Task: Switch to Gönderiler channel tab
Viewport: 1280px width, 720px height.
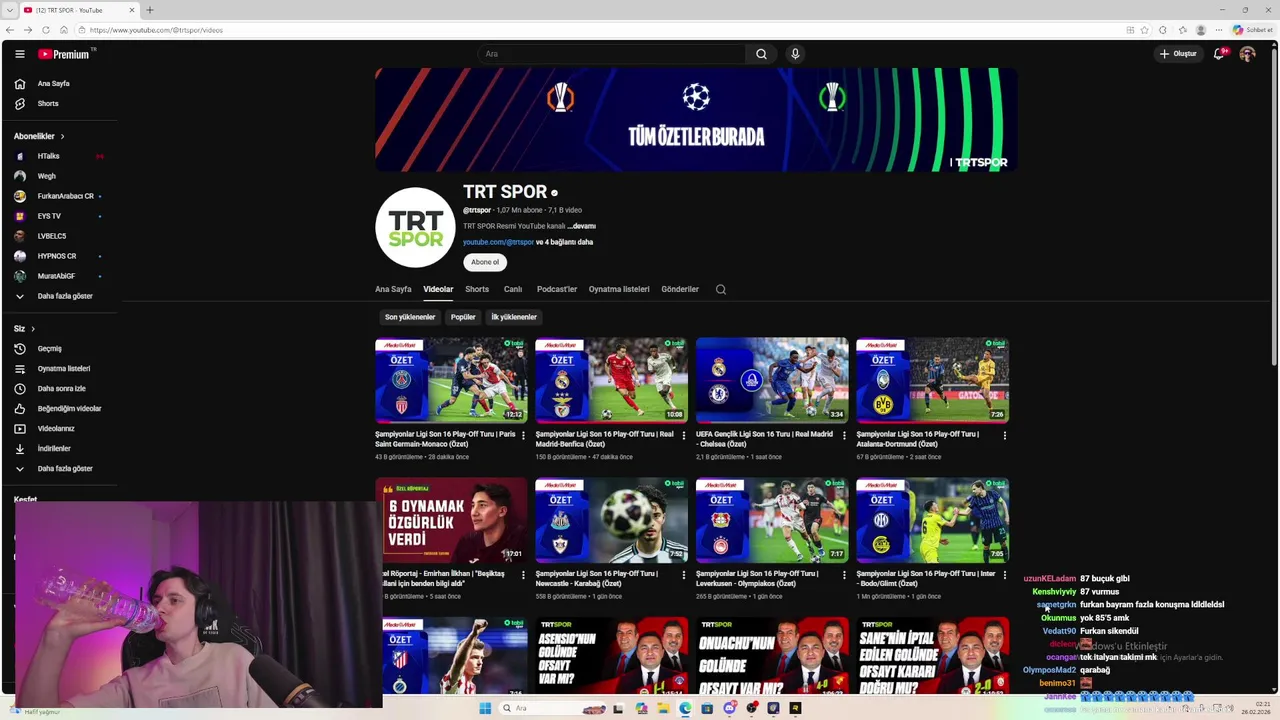Action: 680,289
